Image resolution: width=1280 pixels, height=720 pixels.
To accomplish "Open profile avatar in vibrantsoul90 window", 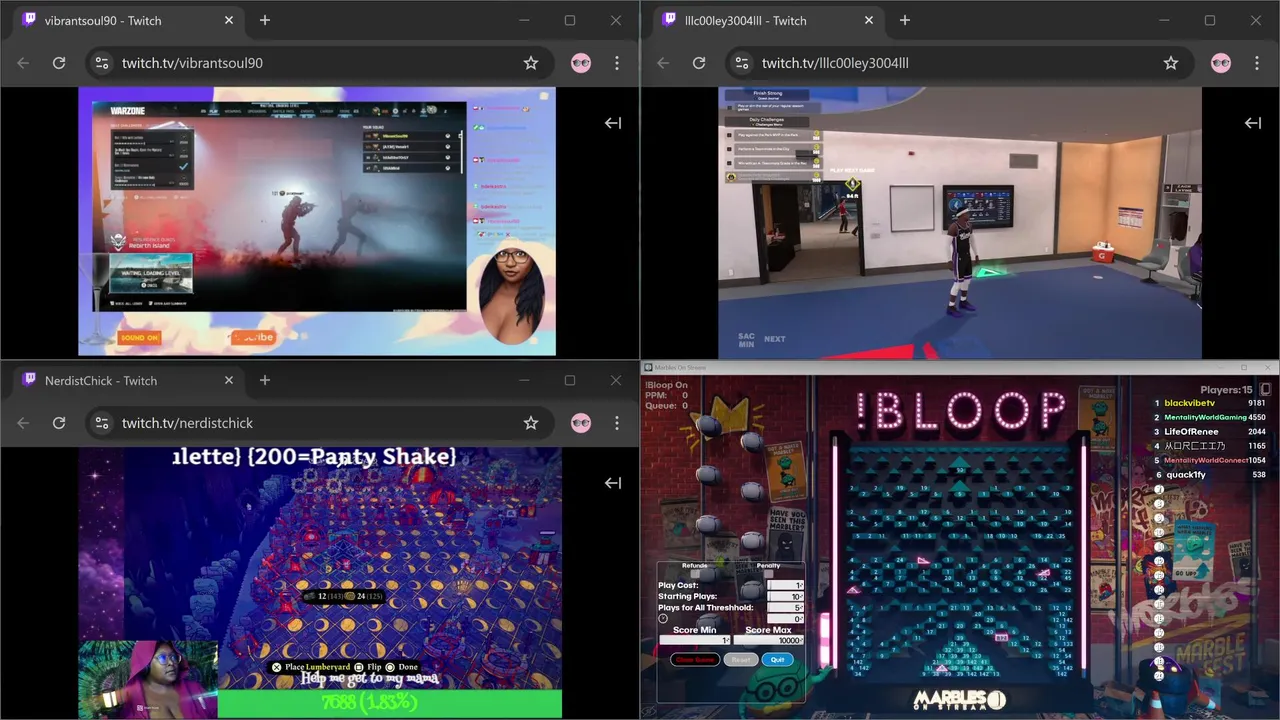I will click(x=581, y=63).
